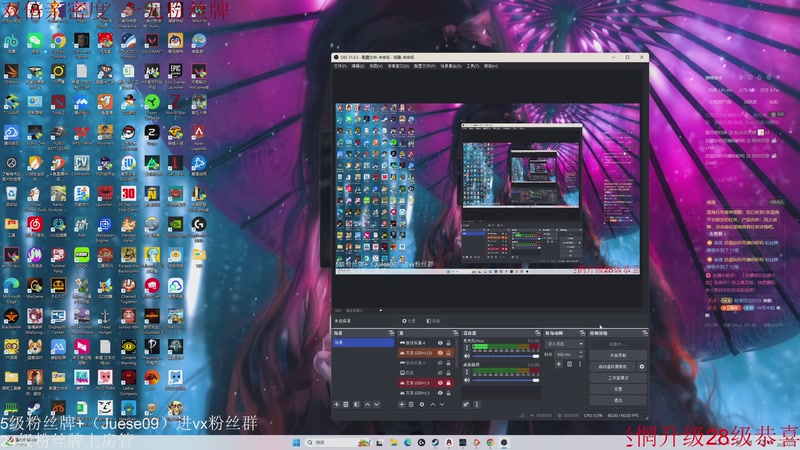The image size is (800, 450).
Task: Open the 配置文件(P) menu
Action: 424,66
